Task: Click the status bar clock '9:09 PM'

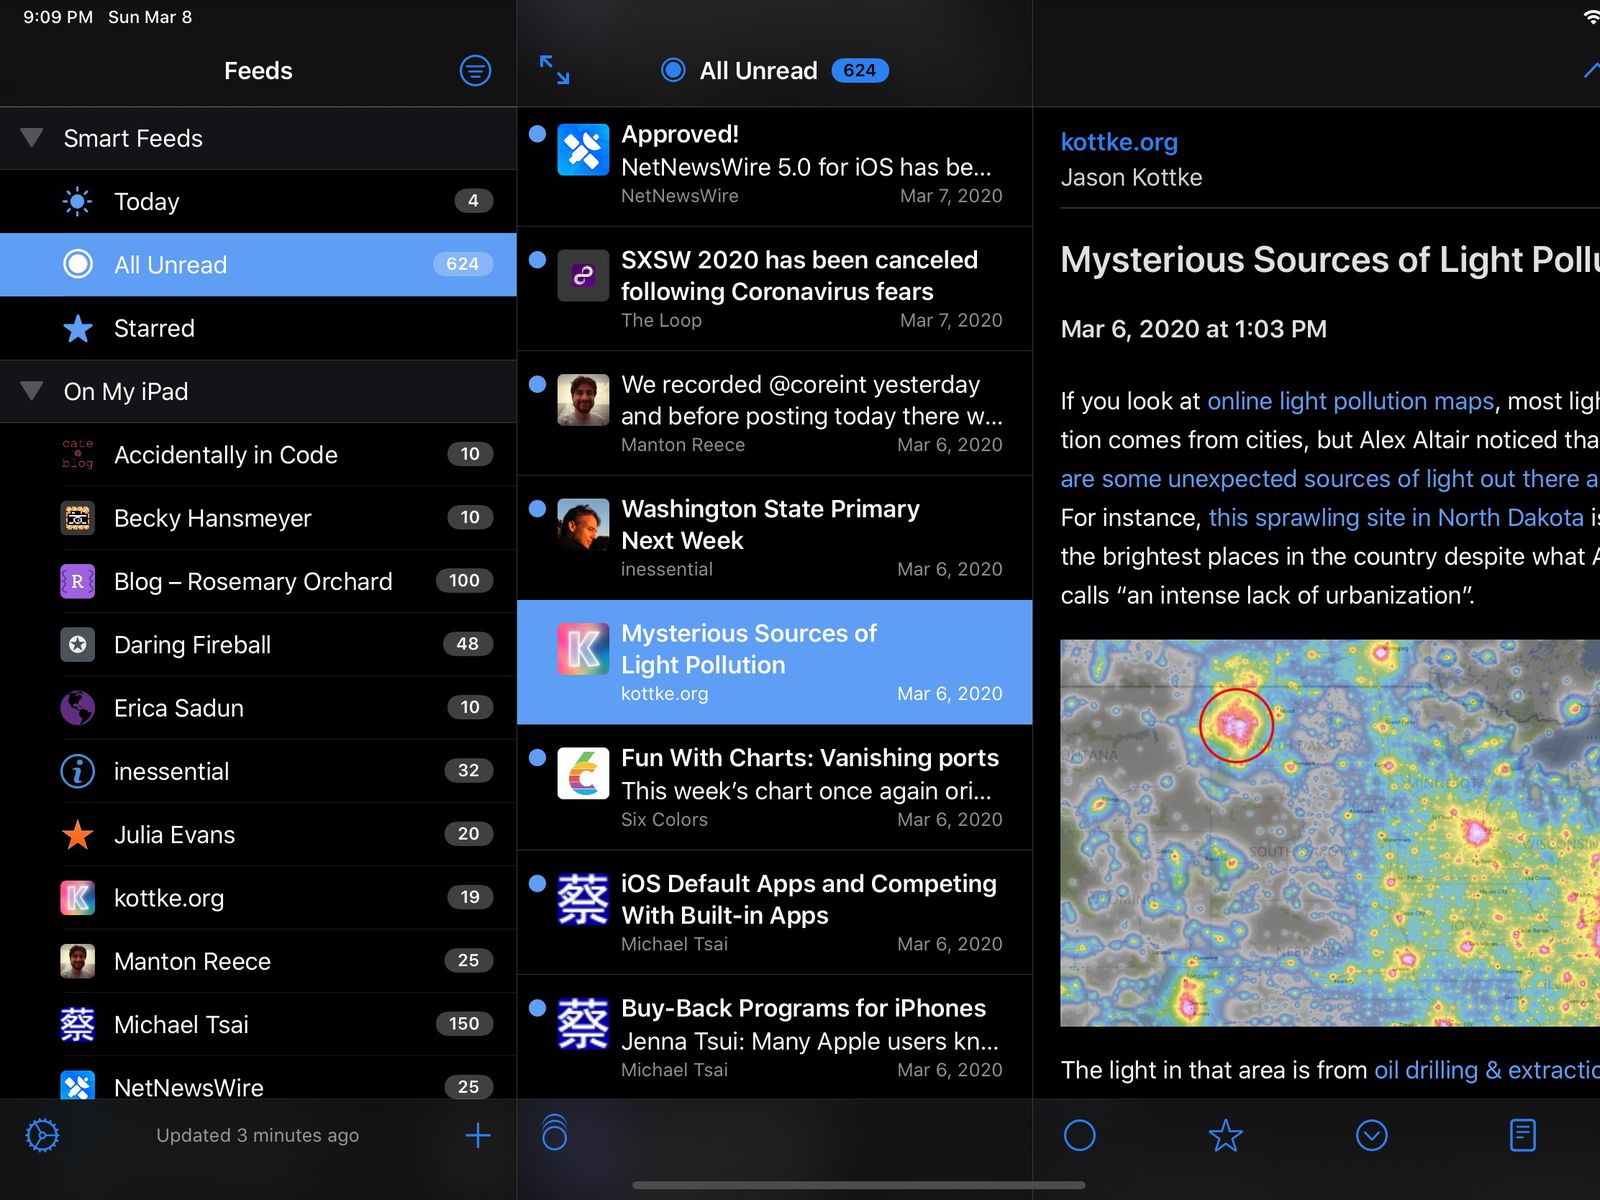Action: coord(58,17)
